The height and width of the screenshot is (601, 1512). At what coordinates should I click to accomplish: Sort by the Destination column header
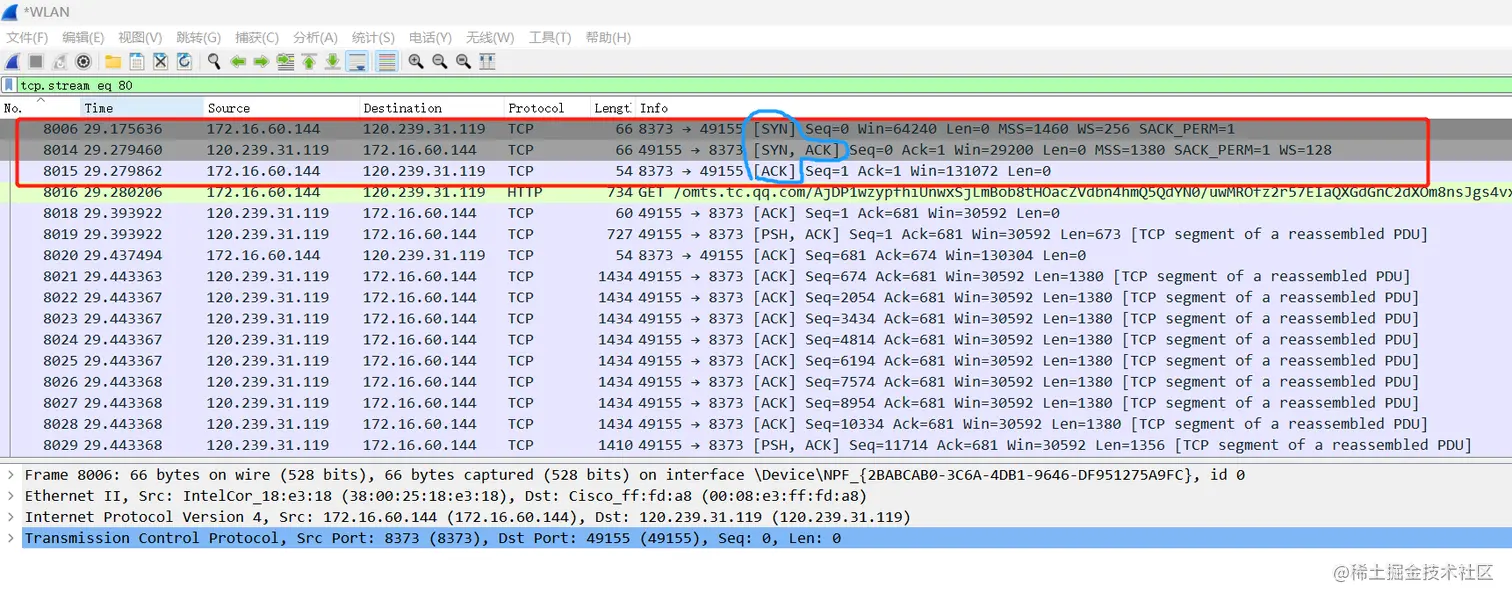pyautogui.click(x=431, y=108)
